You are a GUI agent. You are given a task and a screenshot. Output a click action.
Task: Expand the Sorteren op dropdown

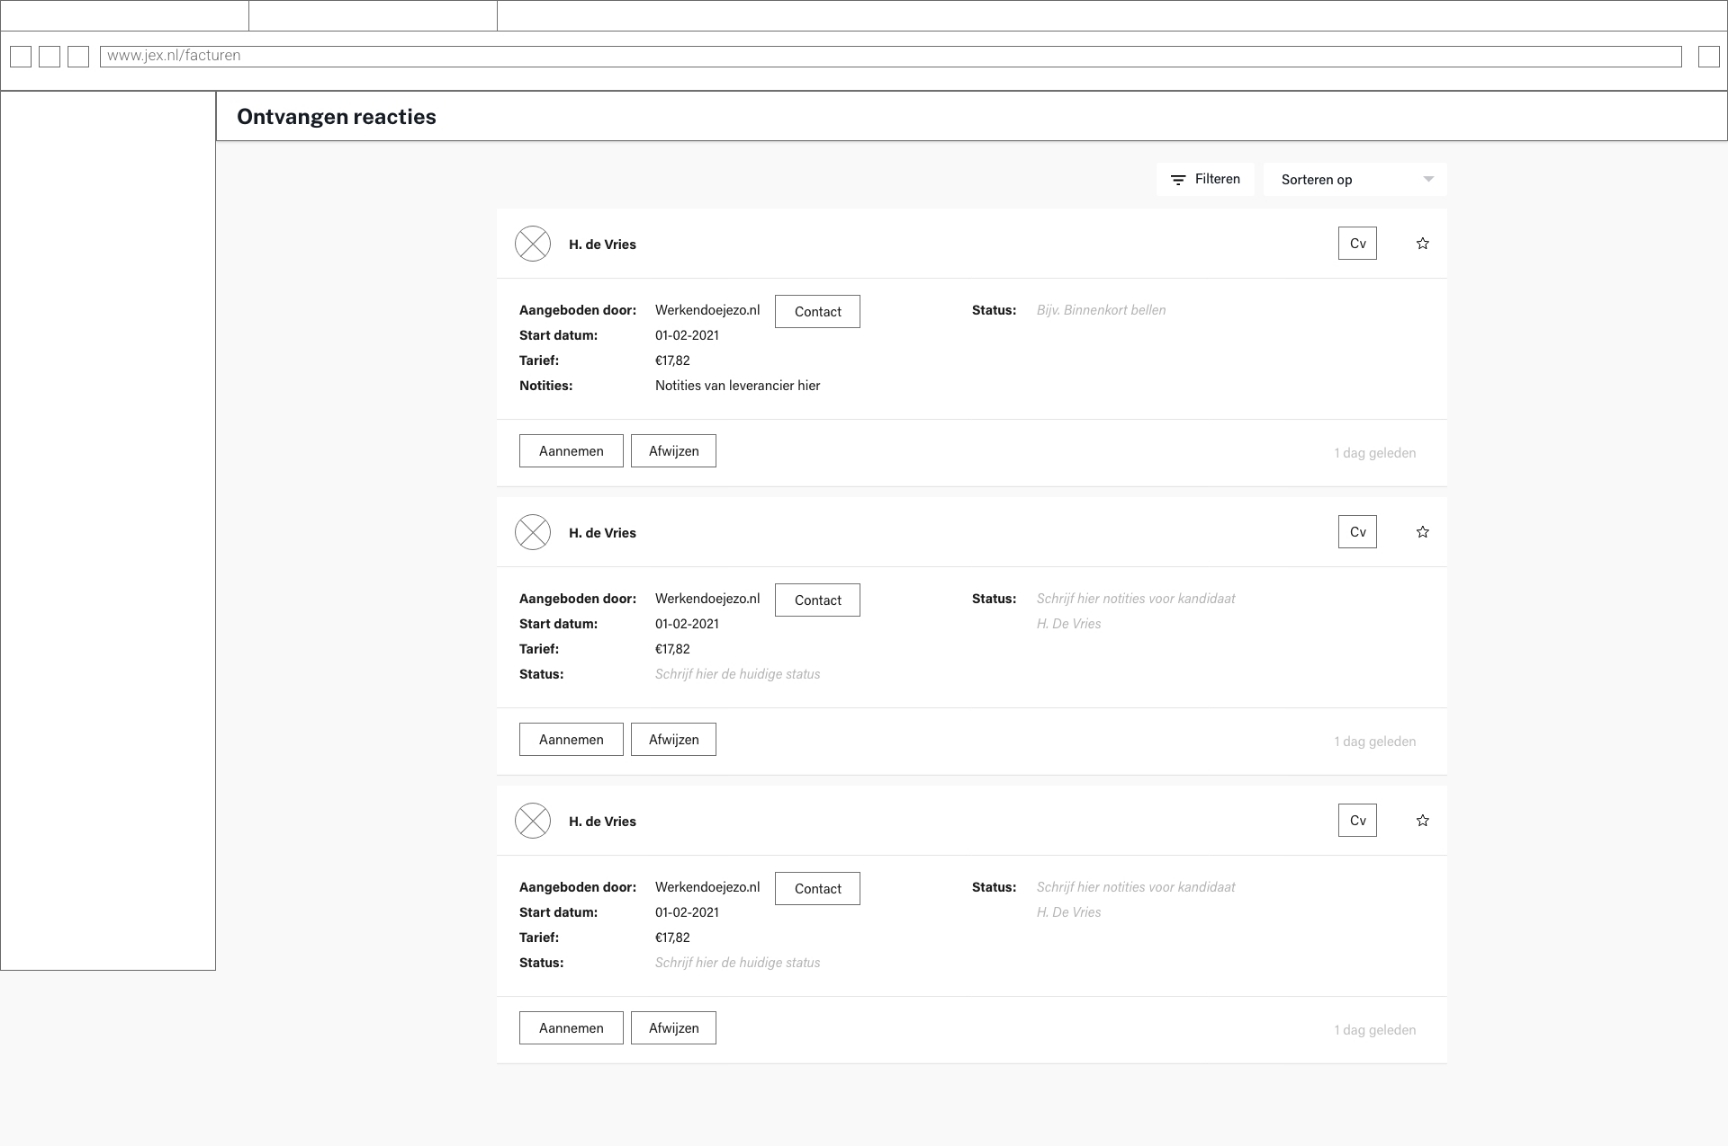pos(1355,179)
